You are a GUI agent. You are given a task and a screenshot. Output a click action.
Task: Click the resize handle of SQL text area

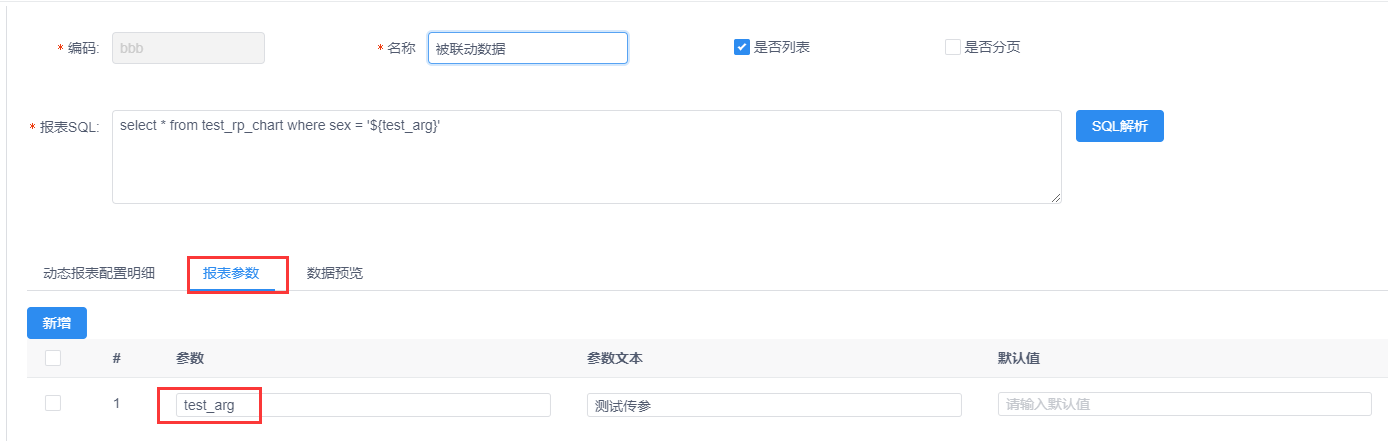(x=1055, y=198)
